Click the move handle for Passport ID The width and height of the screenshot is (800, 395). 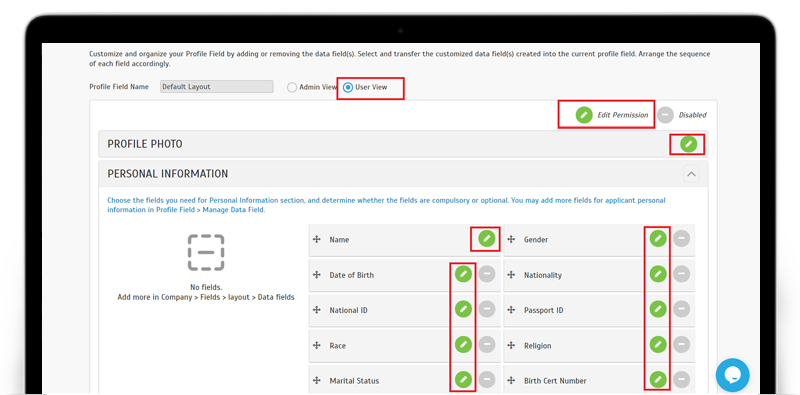pos(511,310)
